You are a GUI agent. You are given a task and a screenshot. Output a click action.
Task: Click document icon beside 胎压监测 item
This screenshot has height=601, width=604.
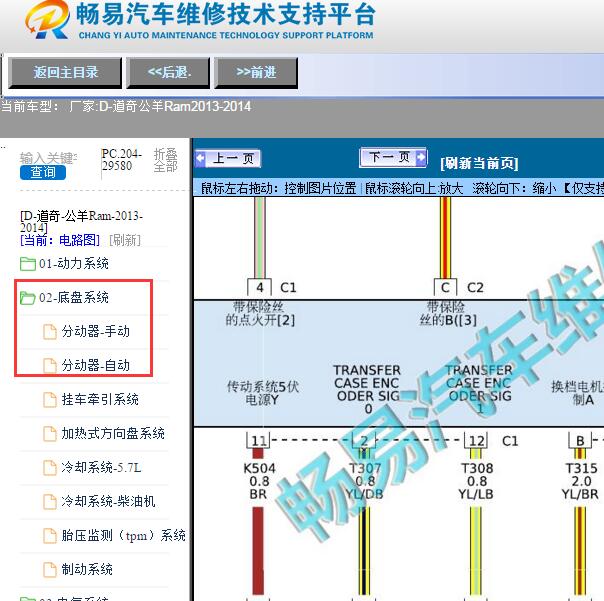point(50,535)
